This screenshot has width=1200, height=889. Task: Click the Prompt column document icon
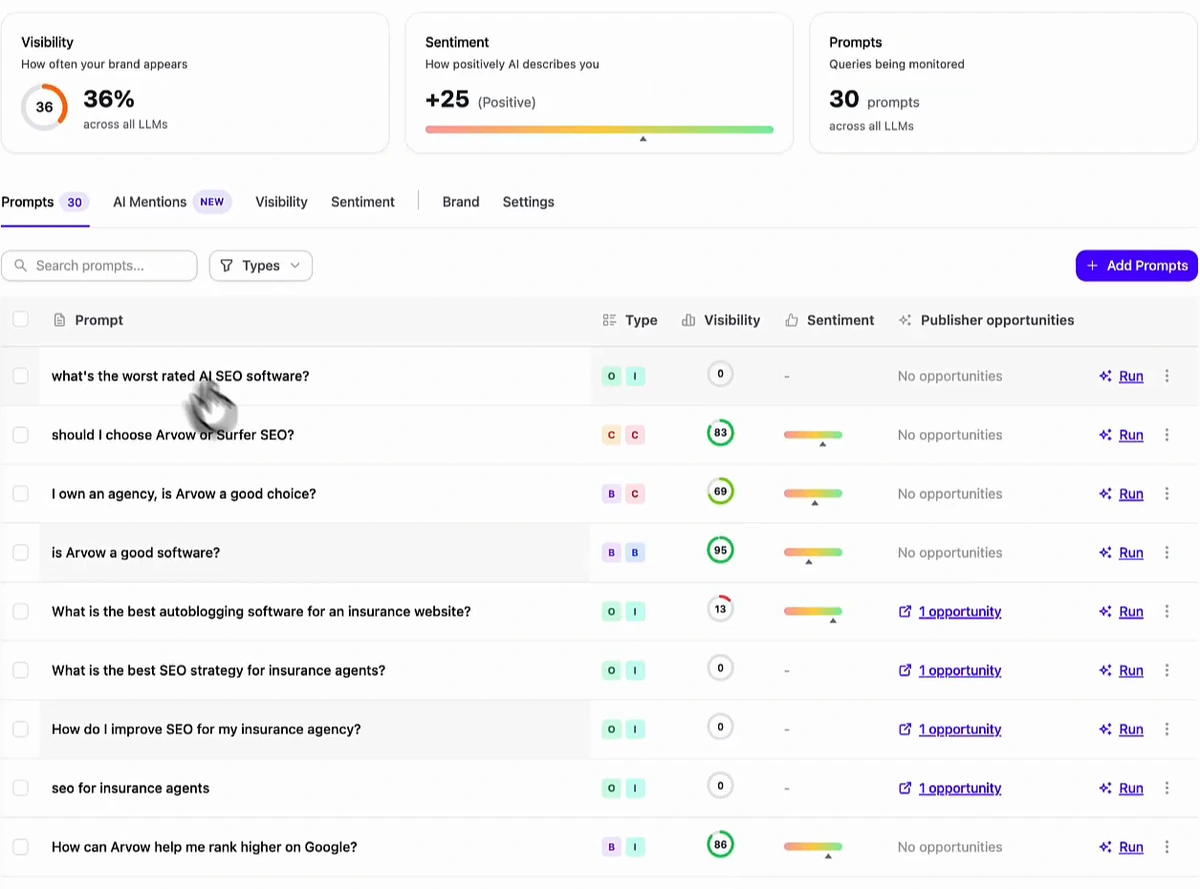(x=59, y=320)
